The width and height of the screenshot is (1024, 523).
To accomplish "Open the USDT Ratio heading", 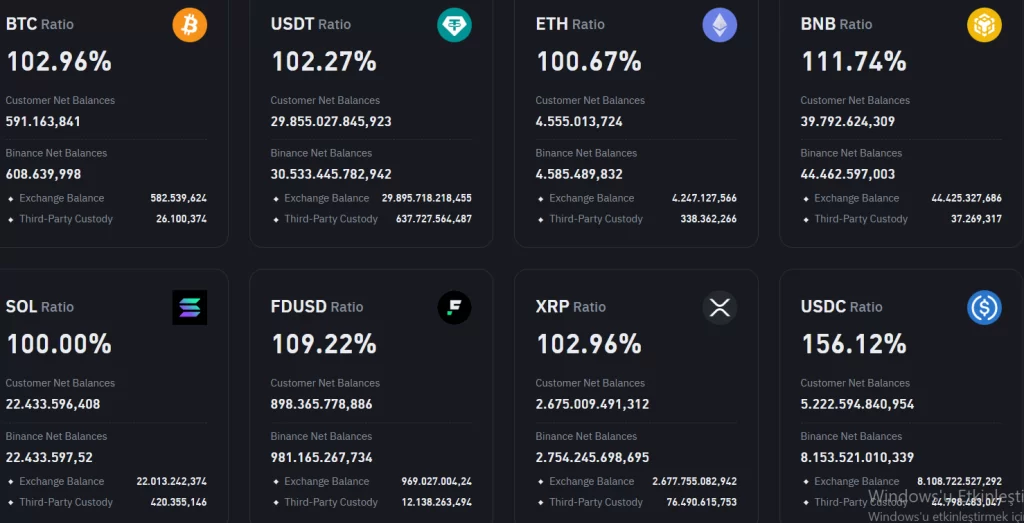I will pyautogui.click(x=311, y=24).
